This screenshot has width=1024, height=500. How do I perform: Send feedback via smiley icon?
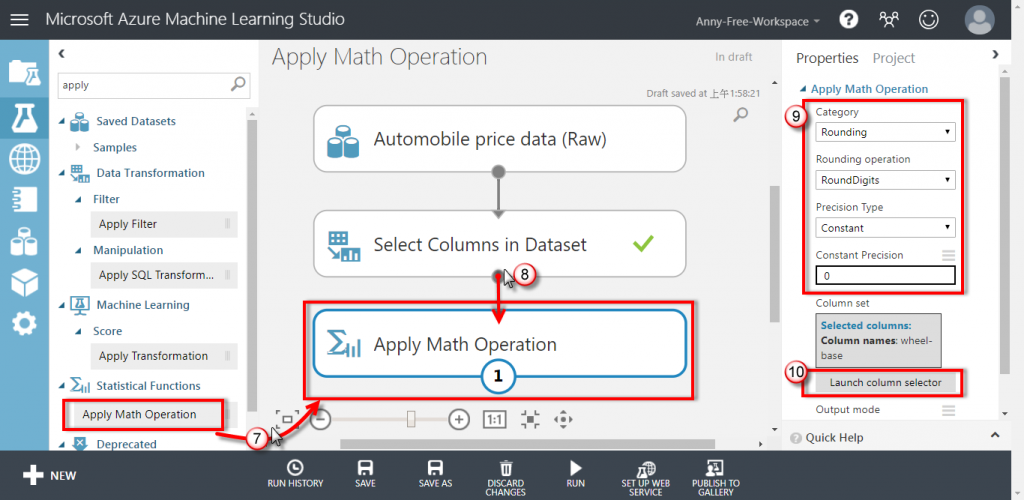(928, 20)
